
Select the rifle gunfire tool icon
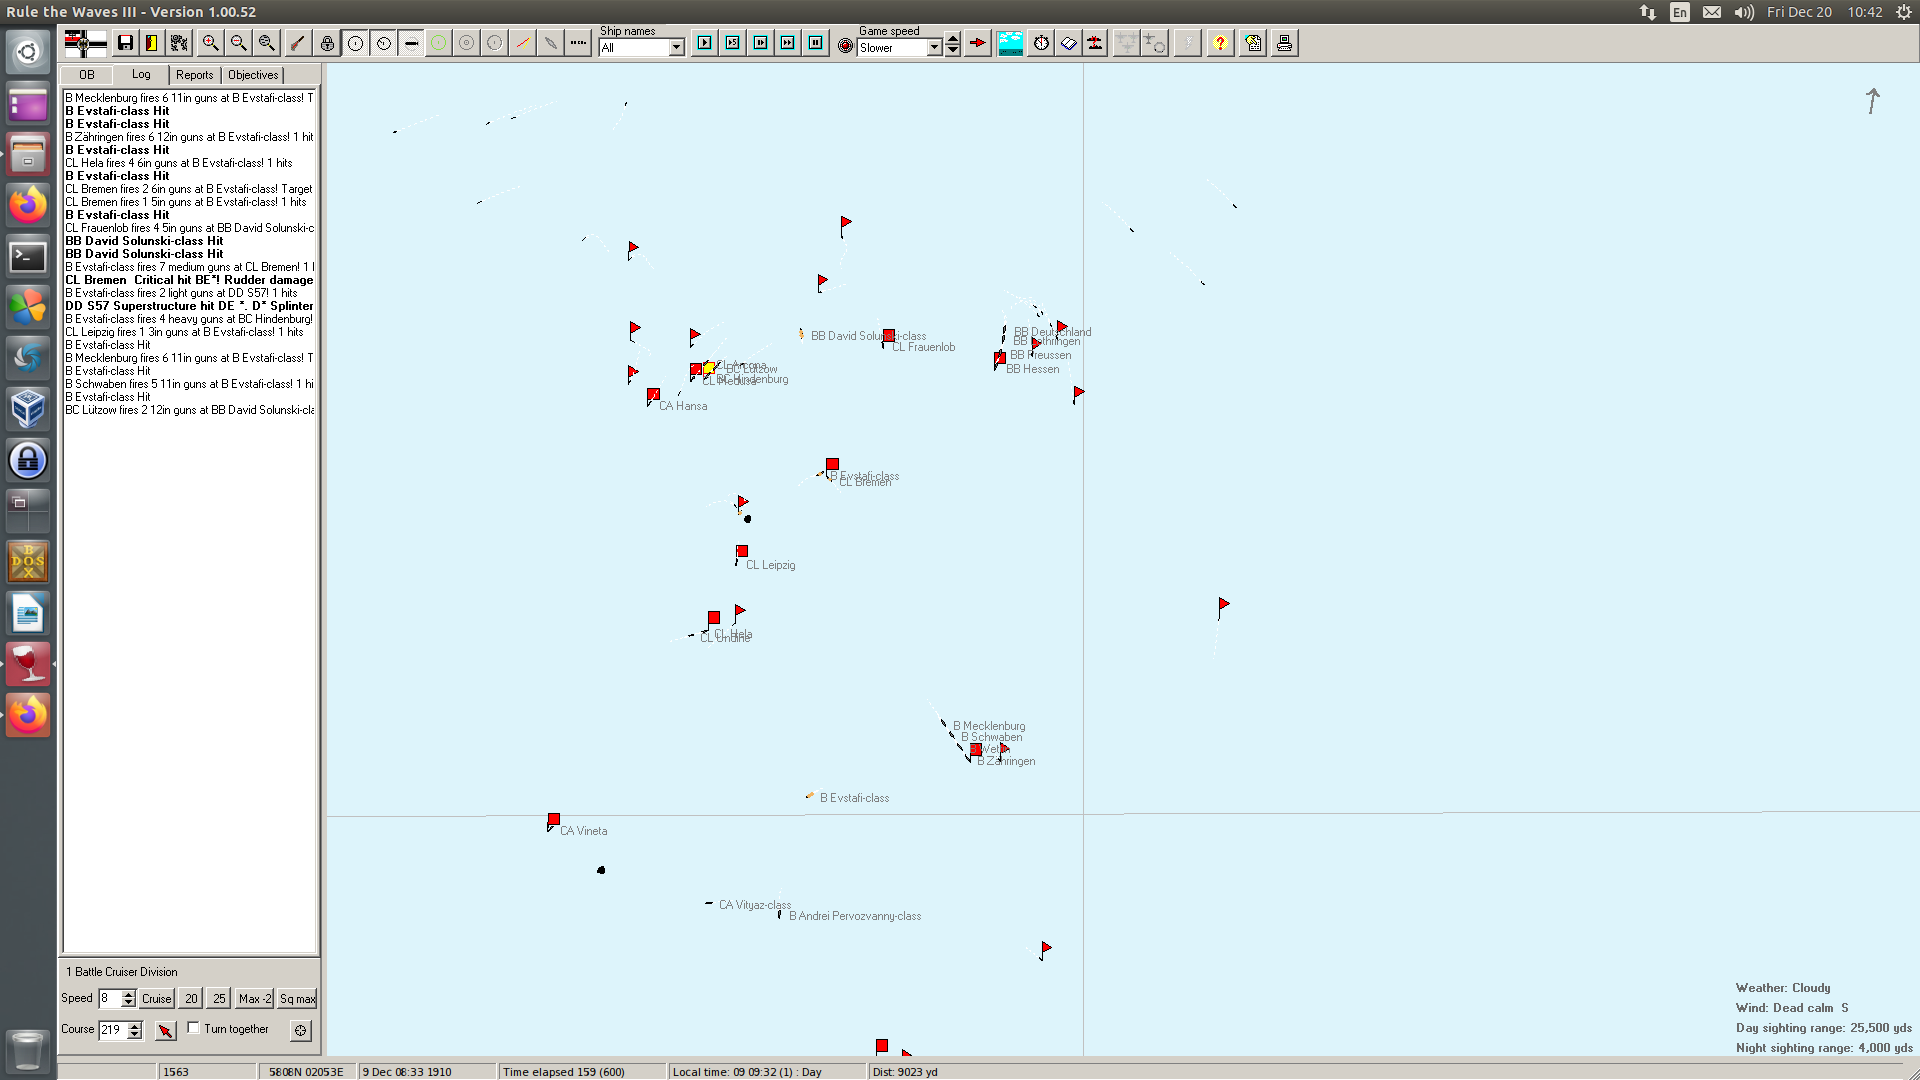[297, 43]
